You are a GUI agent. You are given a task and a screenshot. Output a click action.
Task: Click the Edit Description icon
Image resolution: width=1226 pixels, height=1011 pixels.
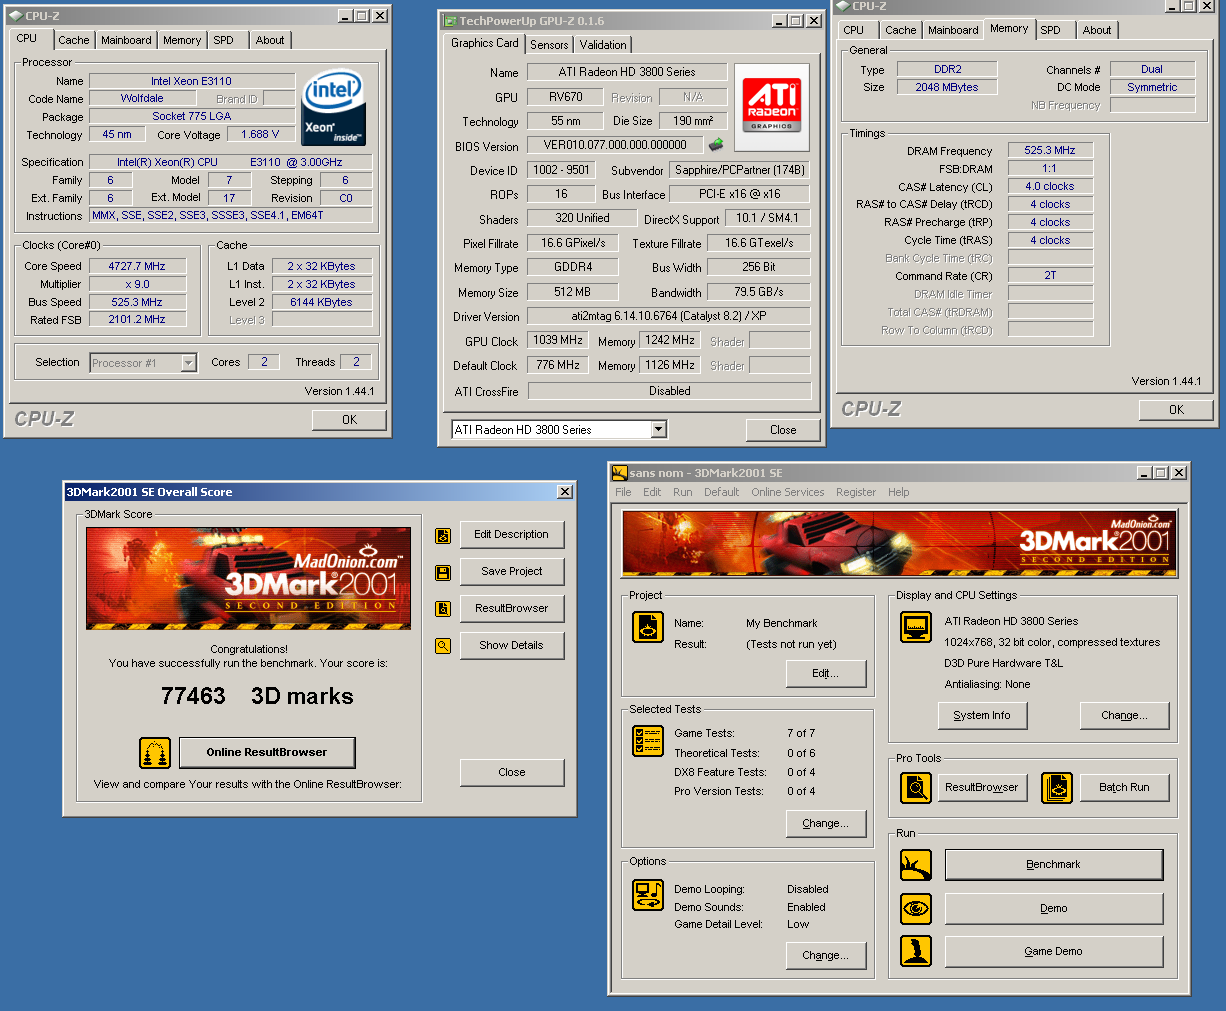443,535
